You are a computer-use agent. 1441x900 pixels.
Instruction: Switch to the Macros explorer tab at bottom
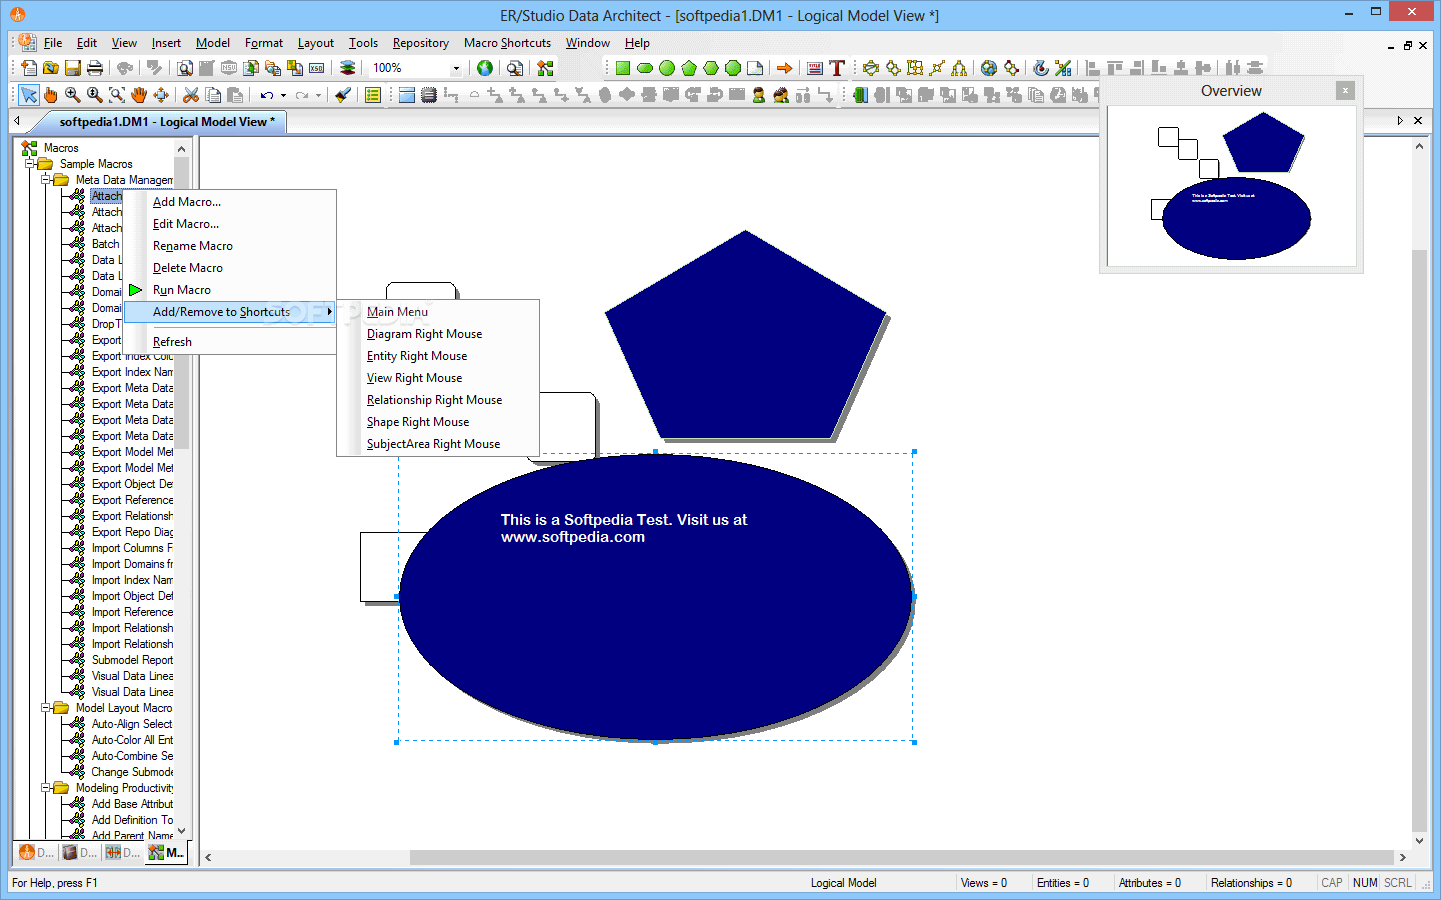(167, 853)
